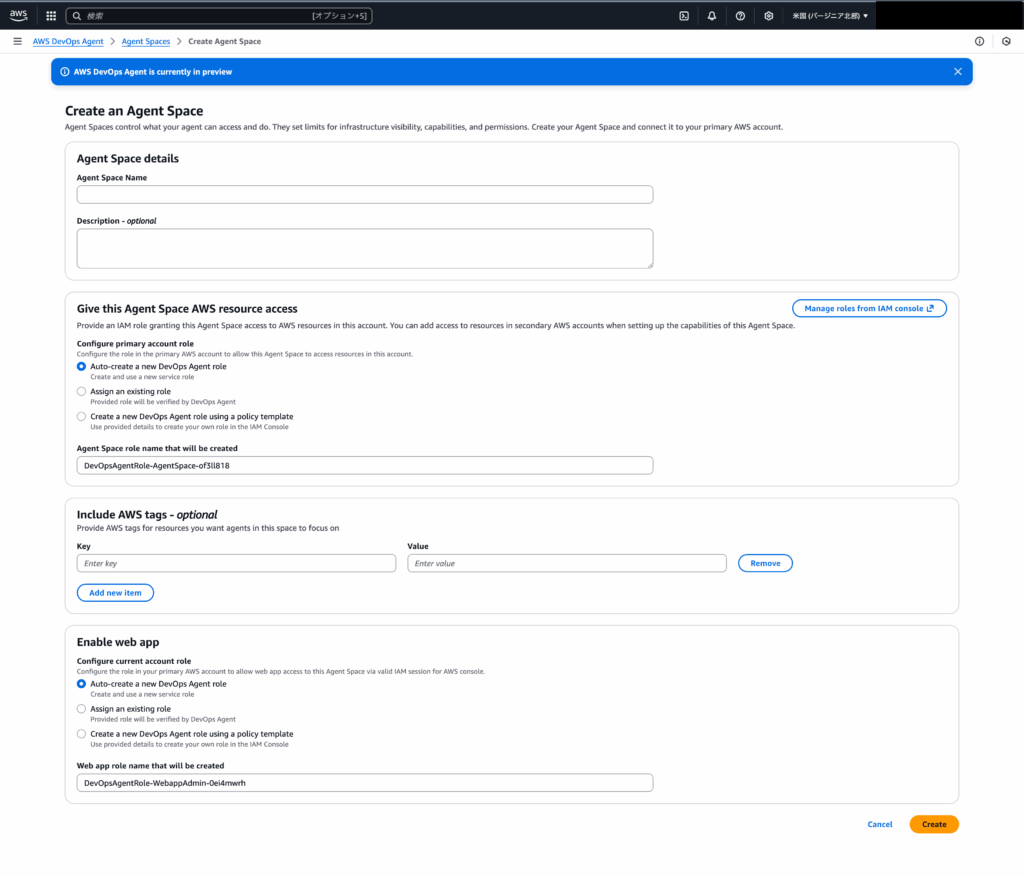This screenshot has width=1024, height=876.
Task: Navigate to Agent Spaces breadcrumb
Action: pos(146,41)
